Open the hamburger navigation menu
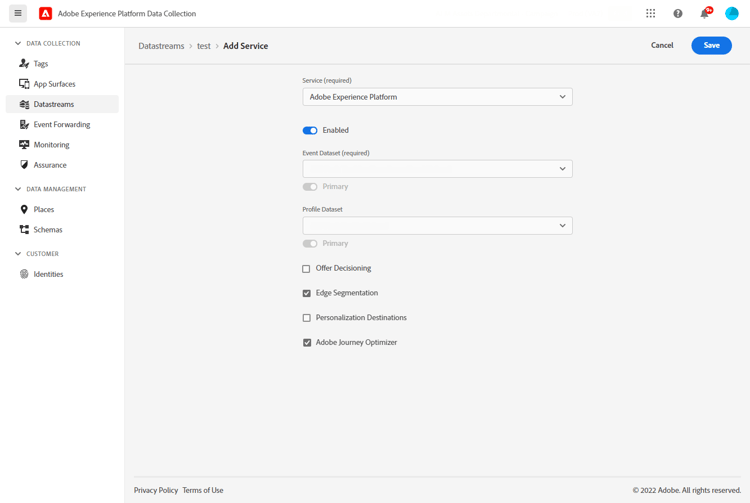 click(18, 13)
